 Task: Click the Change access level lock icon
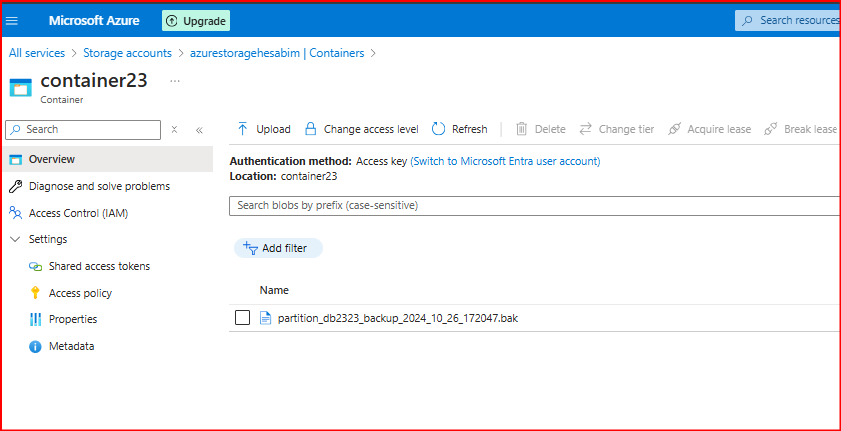coord(310,129)
